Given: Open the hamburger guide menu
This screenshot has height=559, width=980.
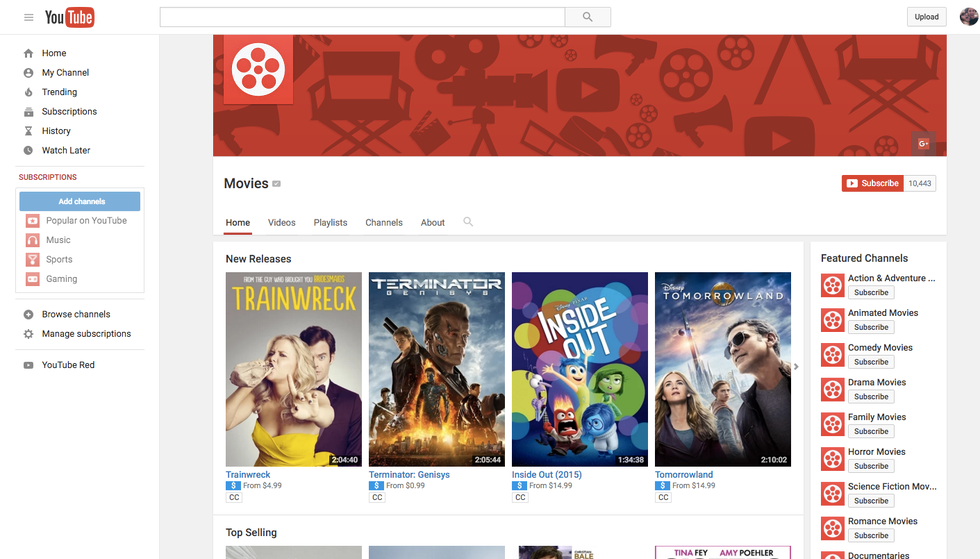Looking at the screenshot, I should coord(28,17).
